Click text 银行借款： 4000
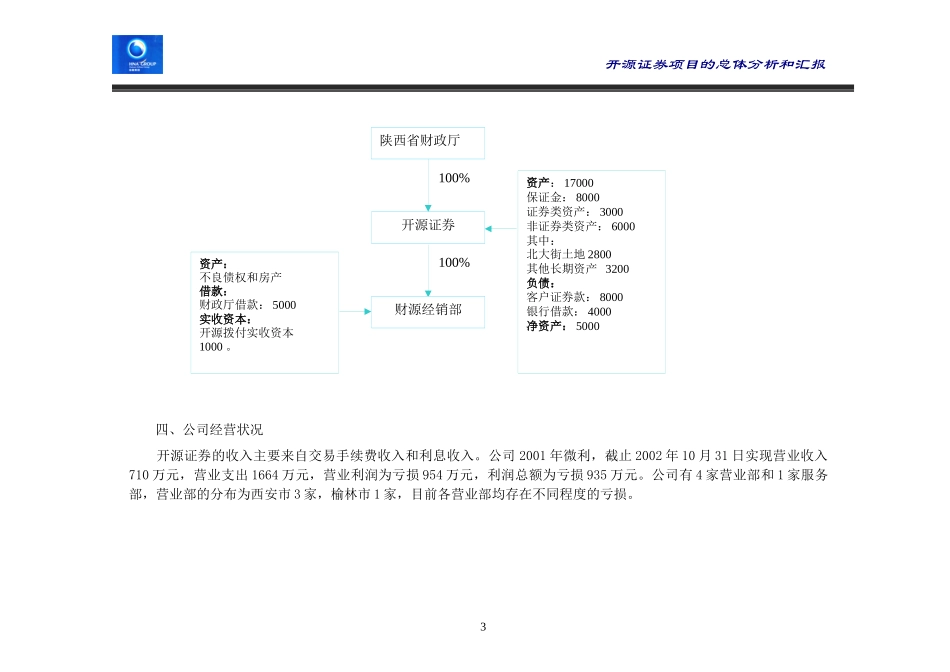Viewport: 950px width, 672px height. (x=569, y=312)
